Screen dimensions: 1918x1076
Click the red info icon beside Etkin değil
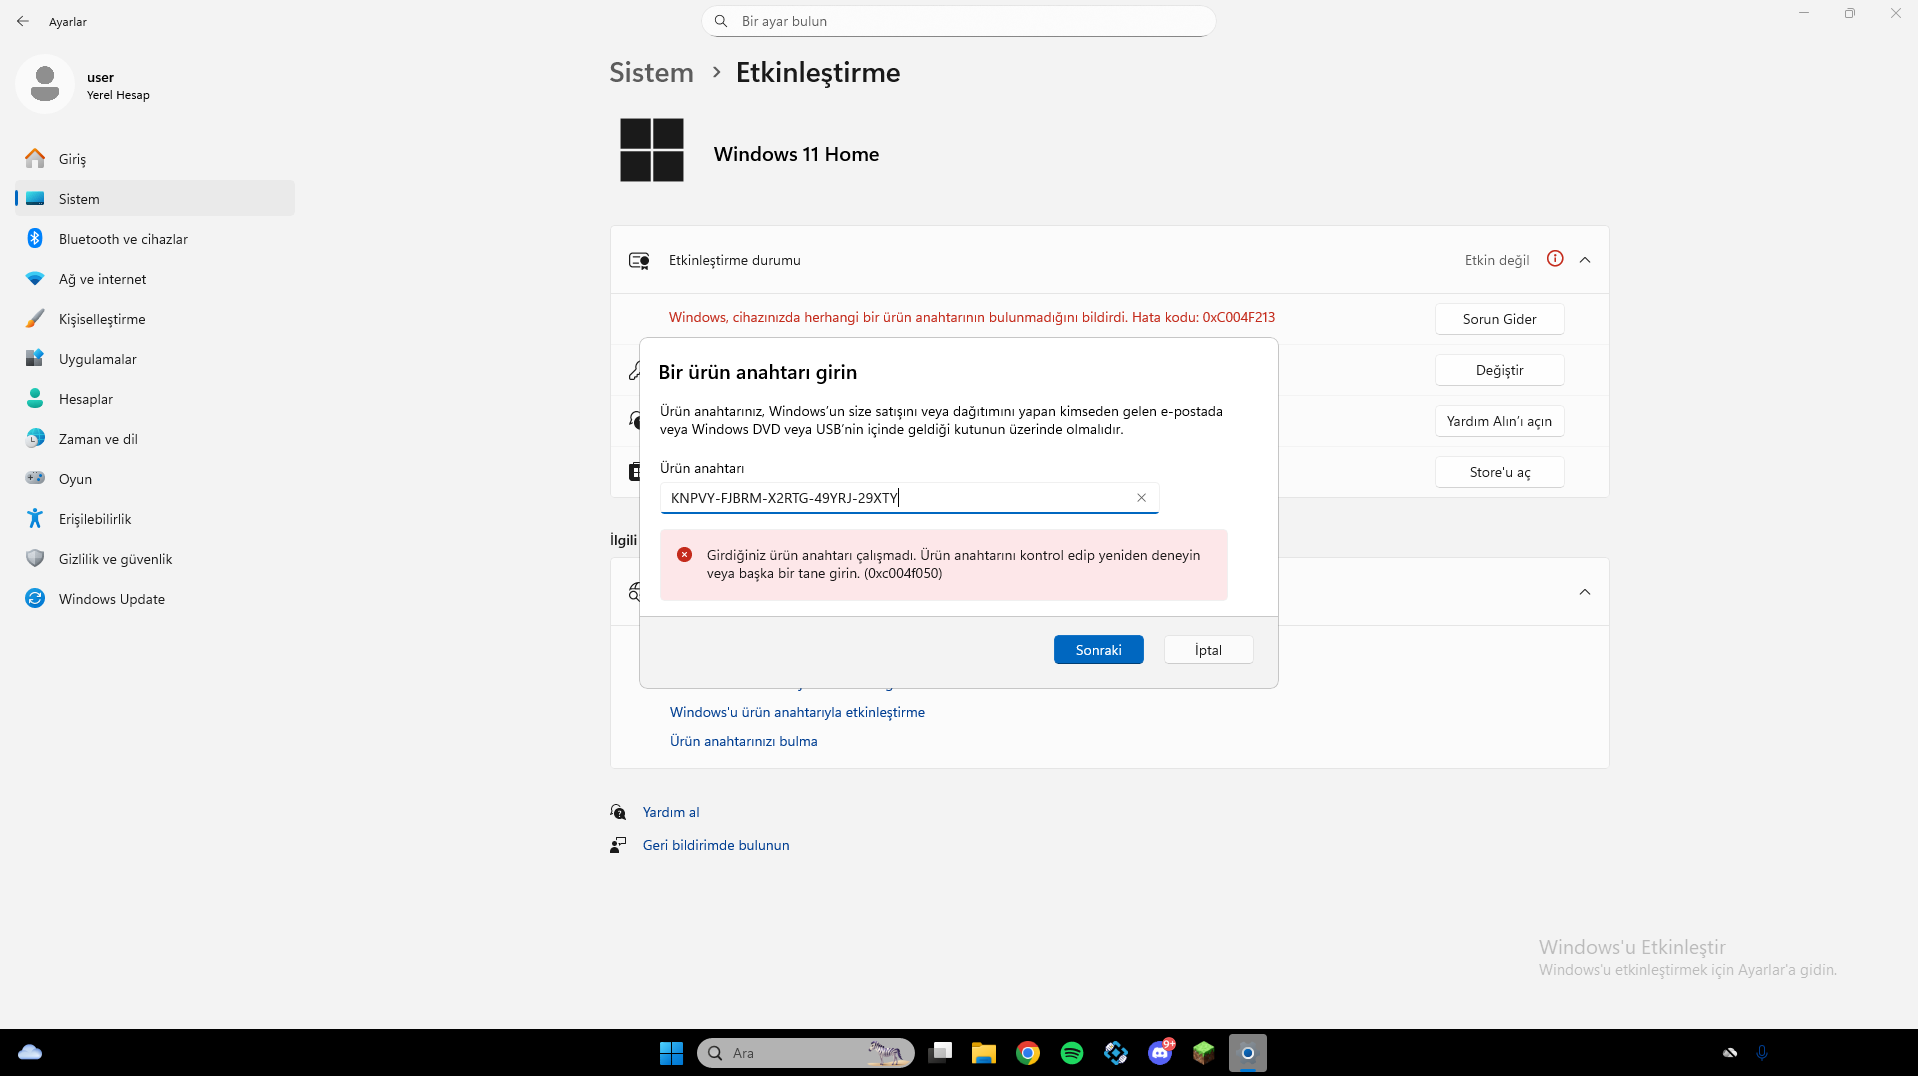point(1555,259)
